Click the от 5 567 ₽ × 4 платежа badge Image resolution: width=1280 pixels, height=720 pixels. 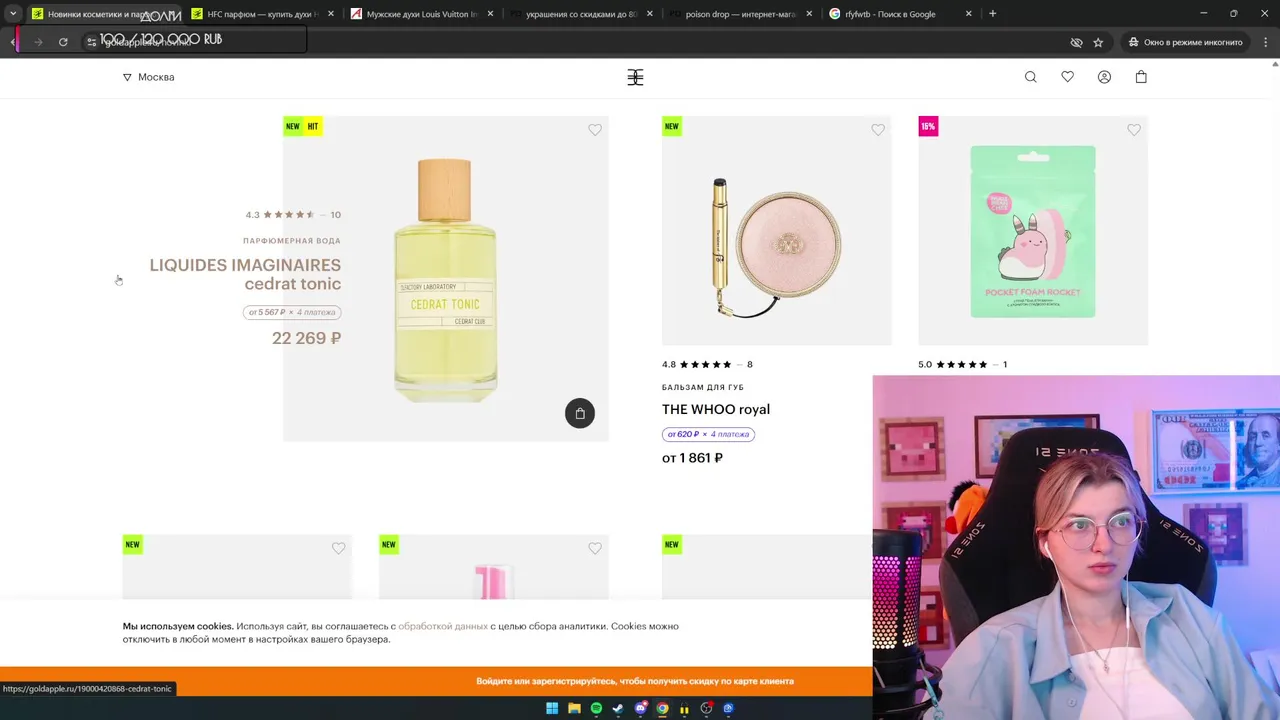[291, 312]
